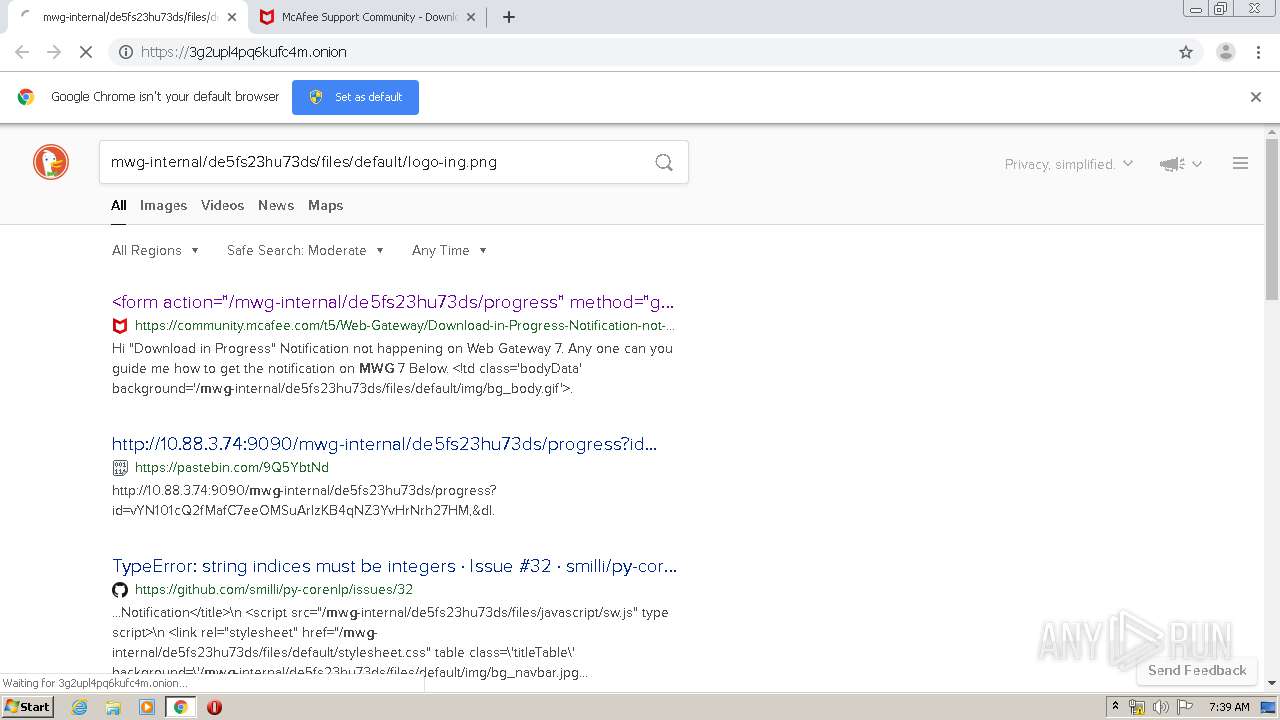Viewport: 1280px width, 720px height.
Task: Open the Safe Search: Moderate dropdown
Action: point(305,250)
